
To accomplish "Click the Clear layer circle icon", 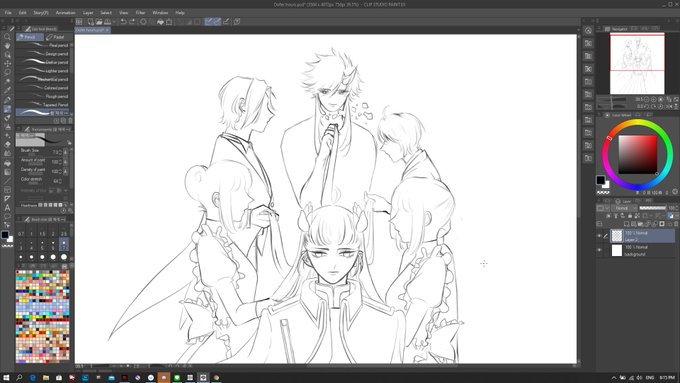I will click(143, 22).
